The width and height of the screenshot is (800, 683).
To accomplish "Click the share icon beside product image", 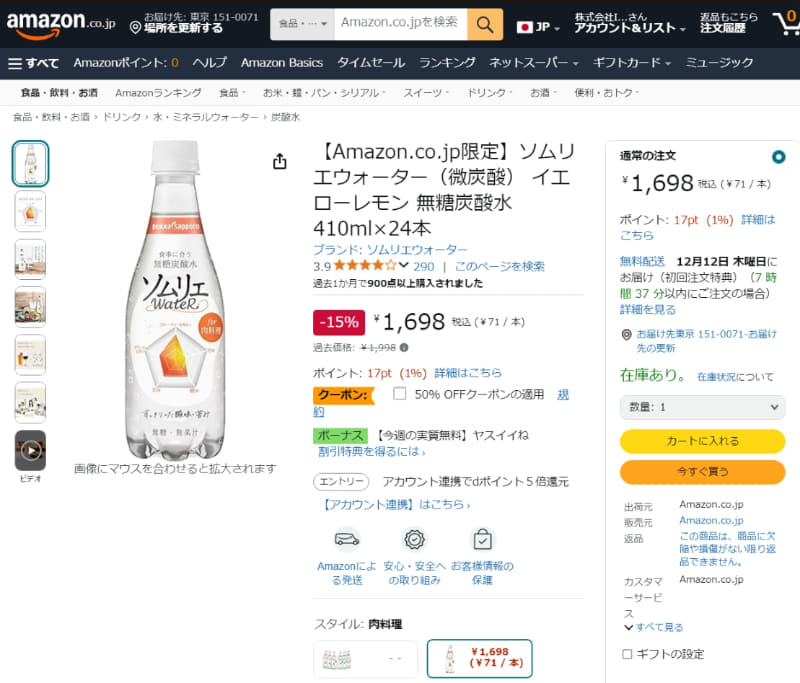I will 280,162.
